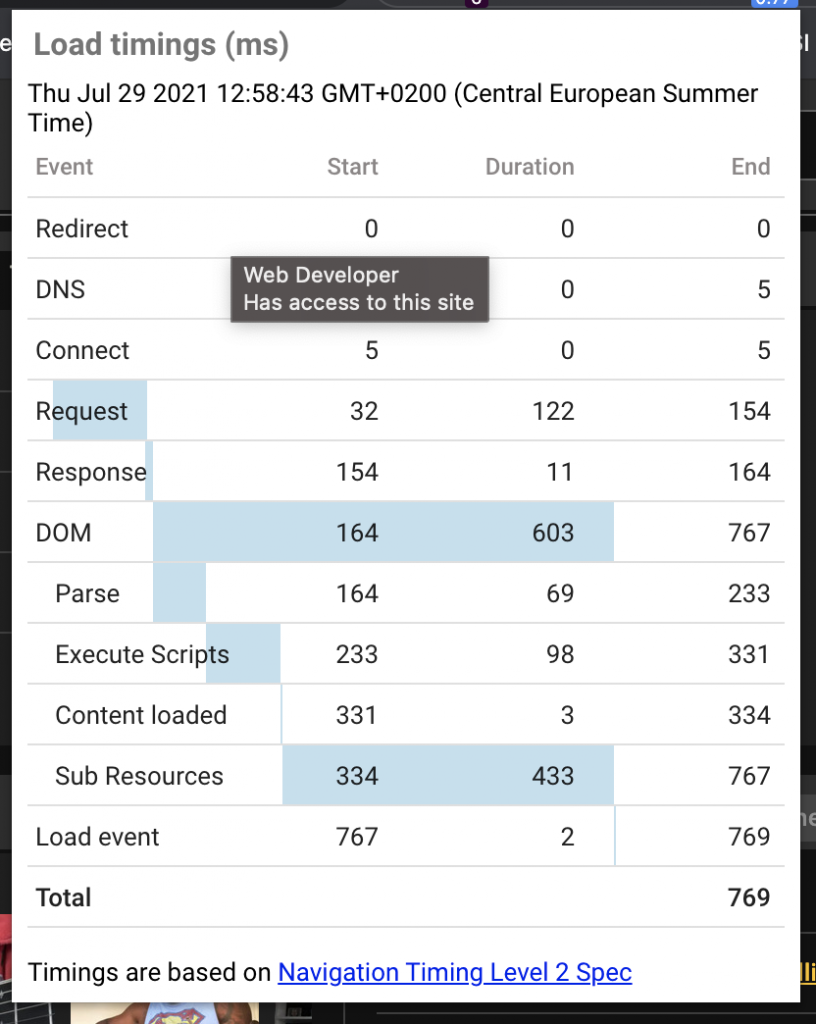This screenshot has width=816, height=1024.
Task: Click the End column header
Action: click(751, 167)
